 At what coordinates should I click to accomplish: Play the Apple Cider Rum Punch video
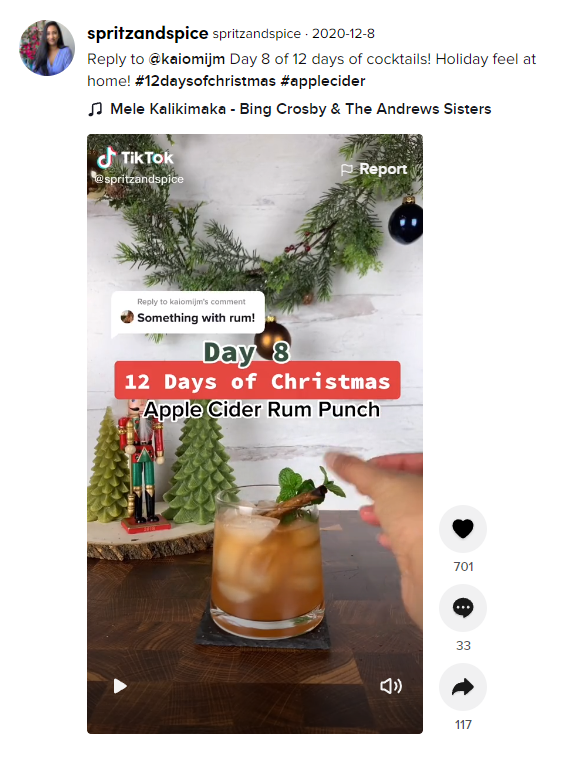(120, 686)
